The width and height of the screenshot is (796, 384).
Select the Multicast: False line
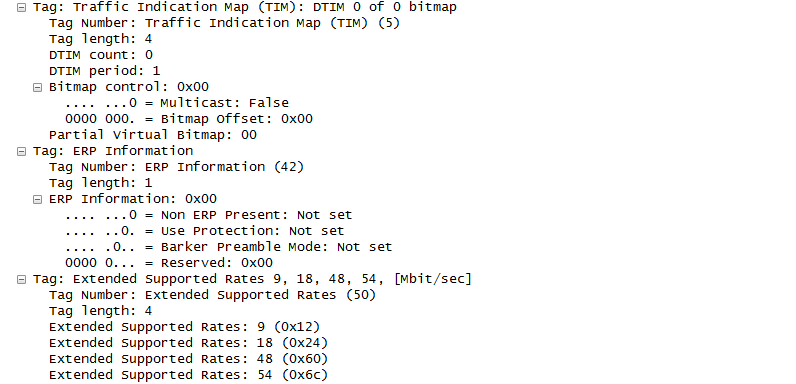(177, 103)
